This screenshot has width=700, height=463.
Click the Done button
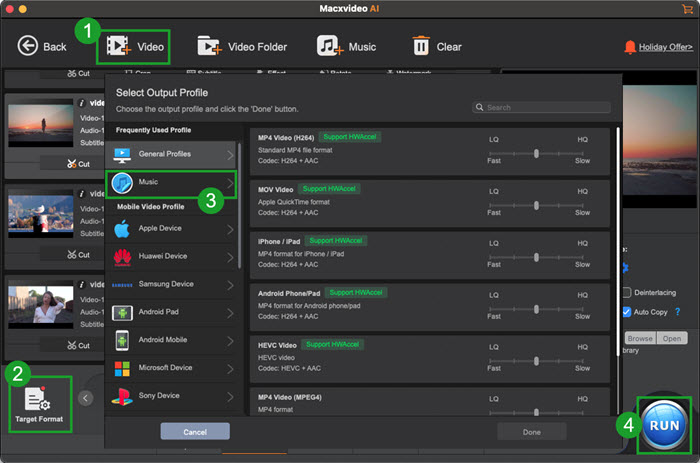coord(532,432)
